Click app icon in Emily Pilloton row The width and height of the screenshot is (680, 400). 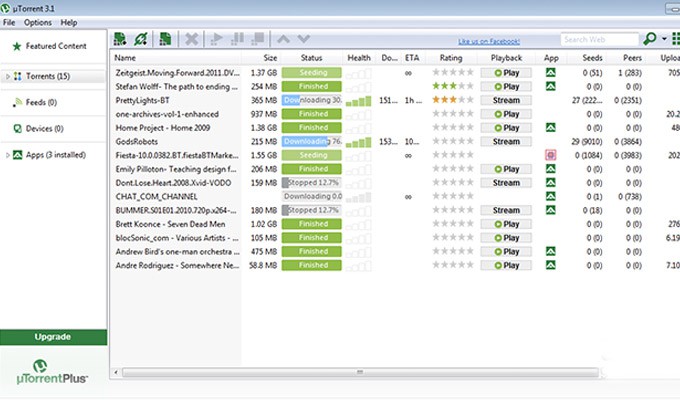coord(551,169)
